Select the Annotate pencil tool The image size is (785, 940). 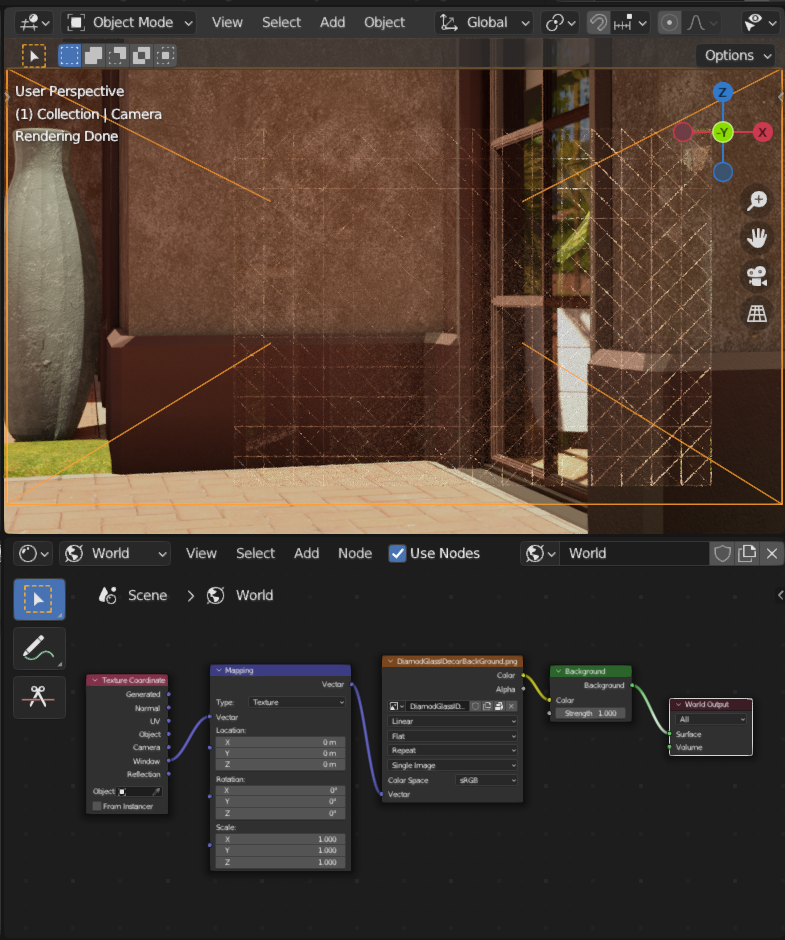click(x=39, y=648)
